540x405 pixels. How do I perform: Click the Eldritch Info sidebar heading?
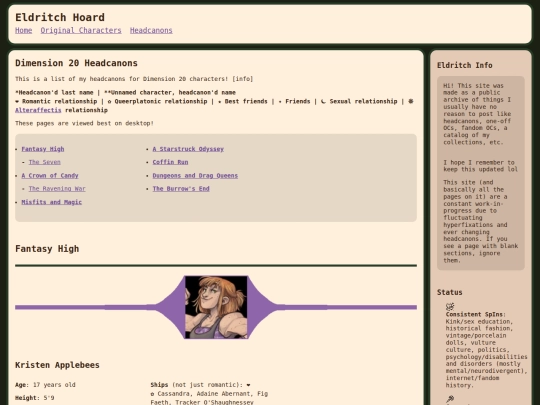pos(465,65)
